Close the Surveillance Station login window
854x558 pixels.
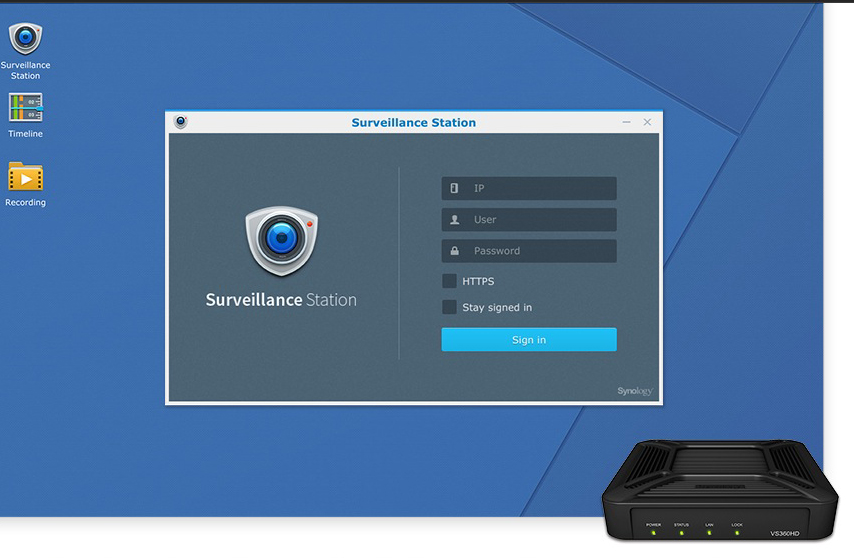647,122
